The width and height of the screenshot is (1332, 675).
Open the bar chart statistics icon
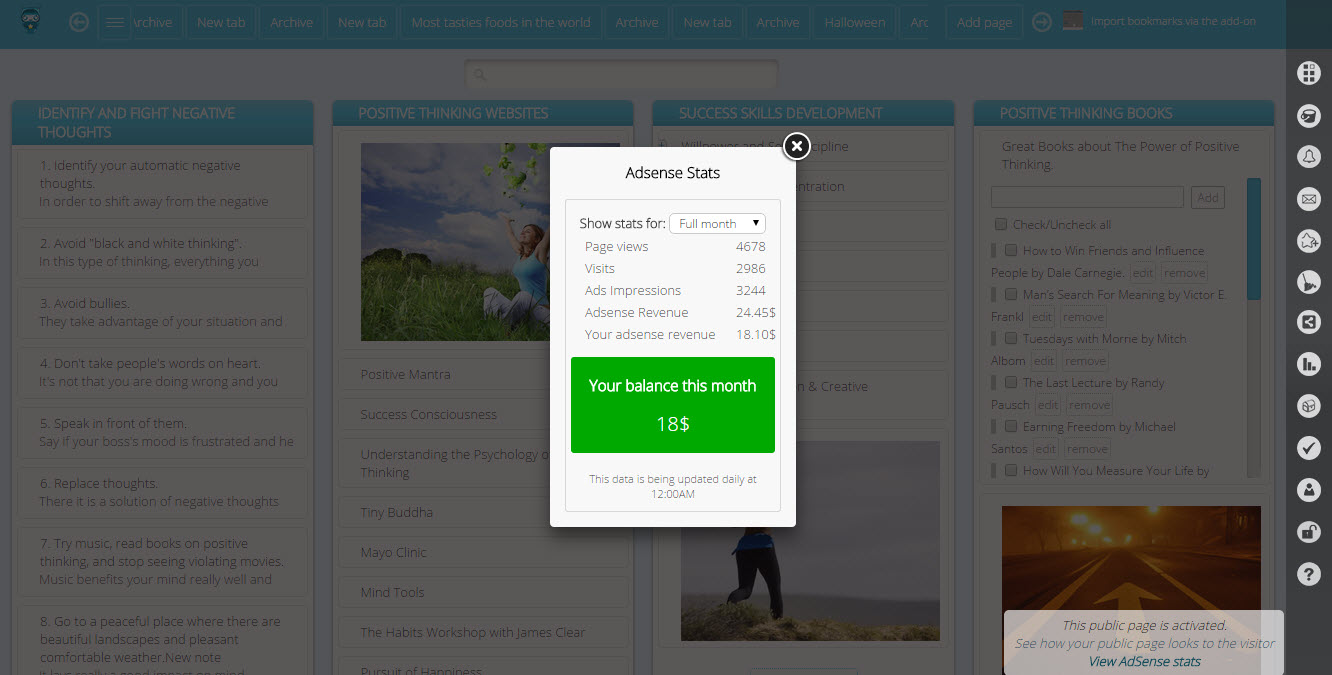[x=1308, y=364]
